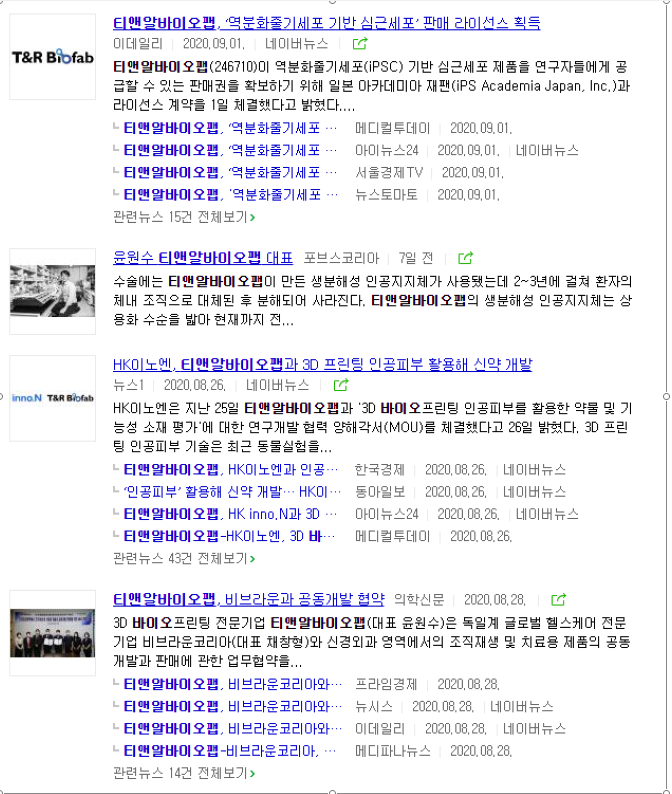Click the group photo thumbnail of 비브라운 협약
672x794 pixels.
53,633
